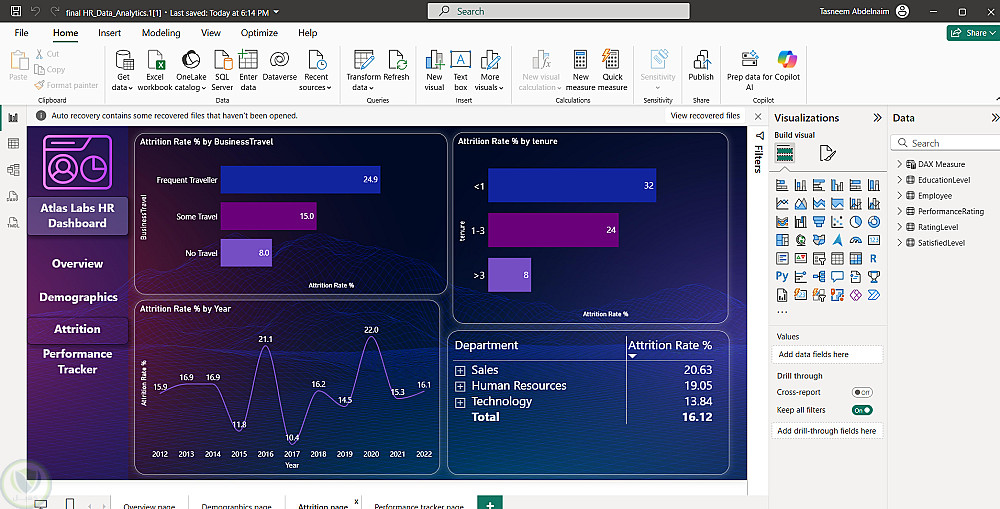
Task: Pick the Scatter chart visual
Action: coord(837,222)
